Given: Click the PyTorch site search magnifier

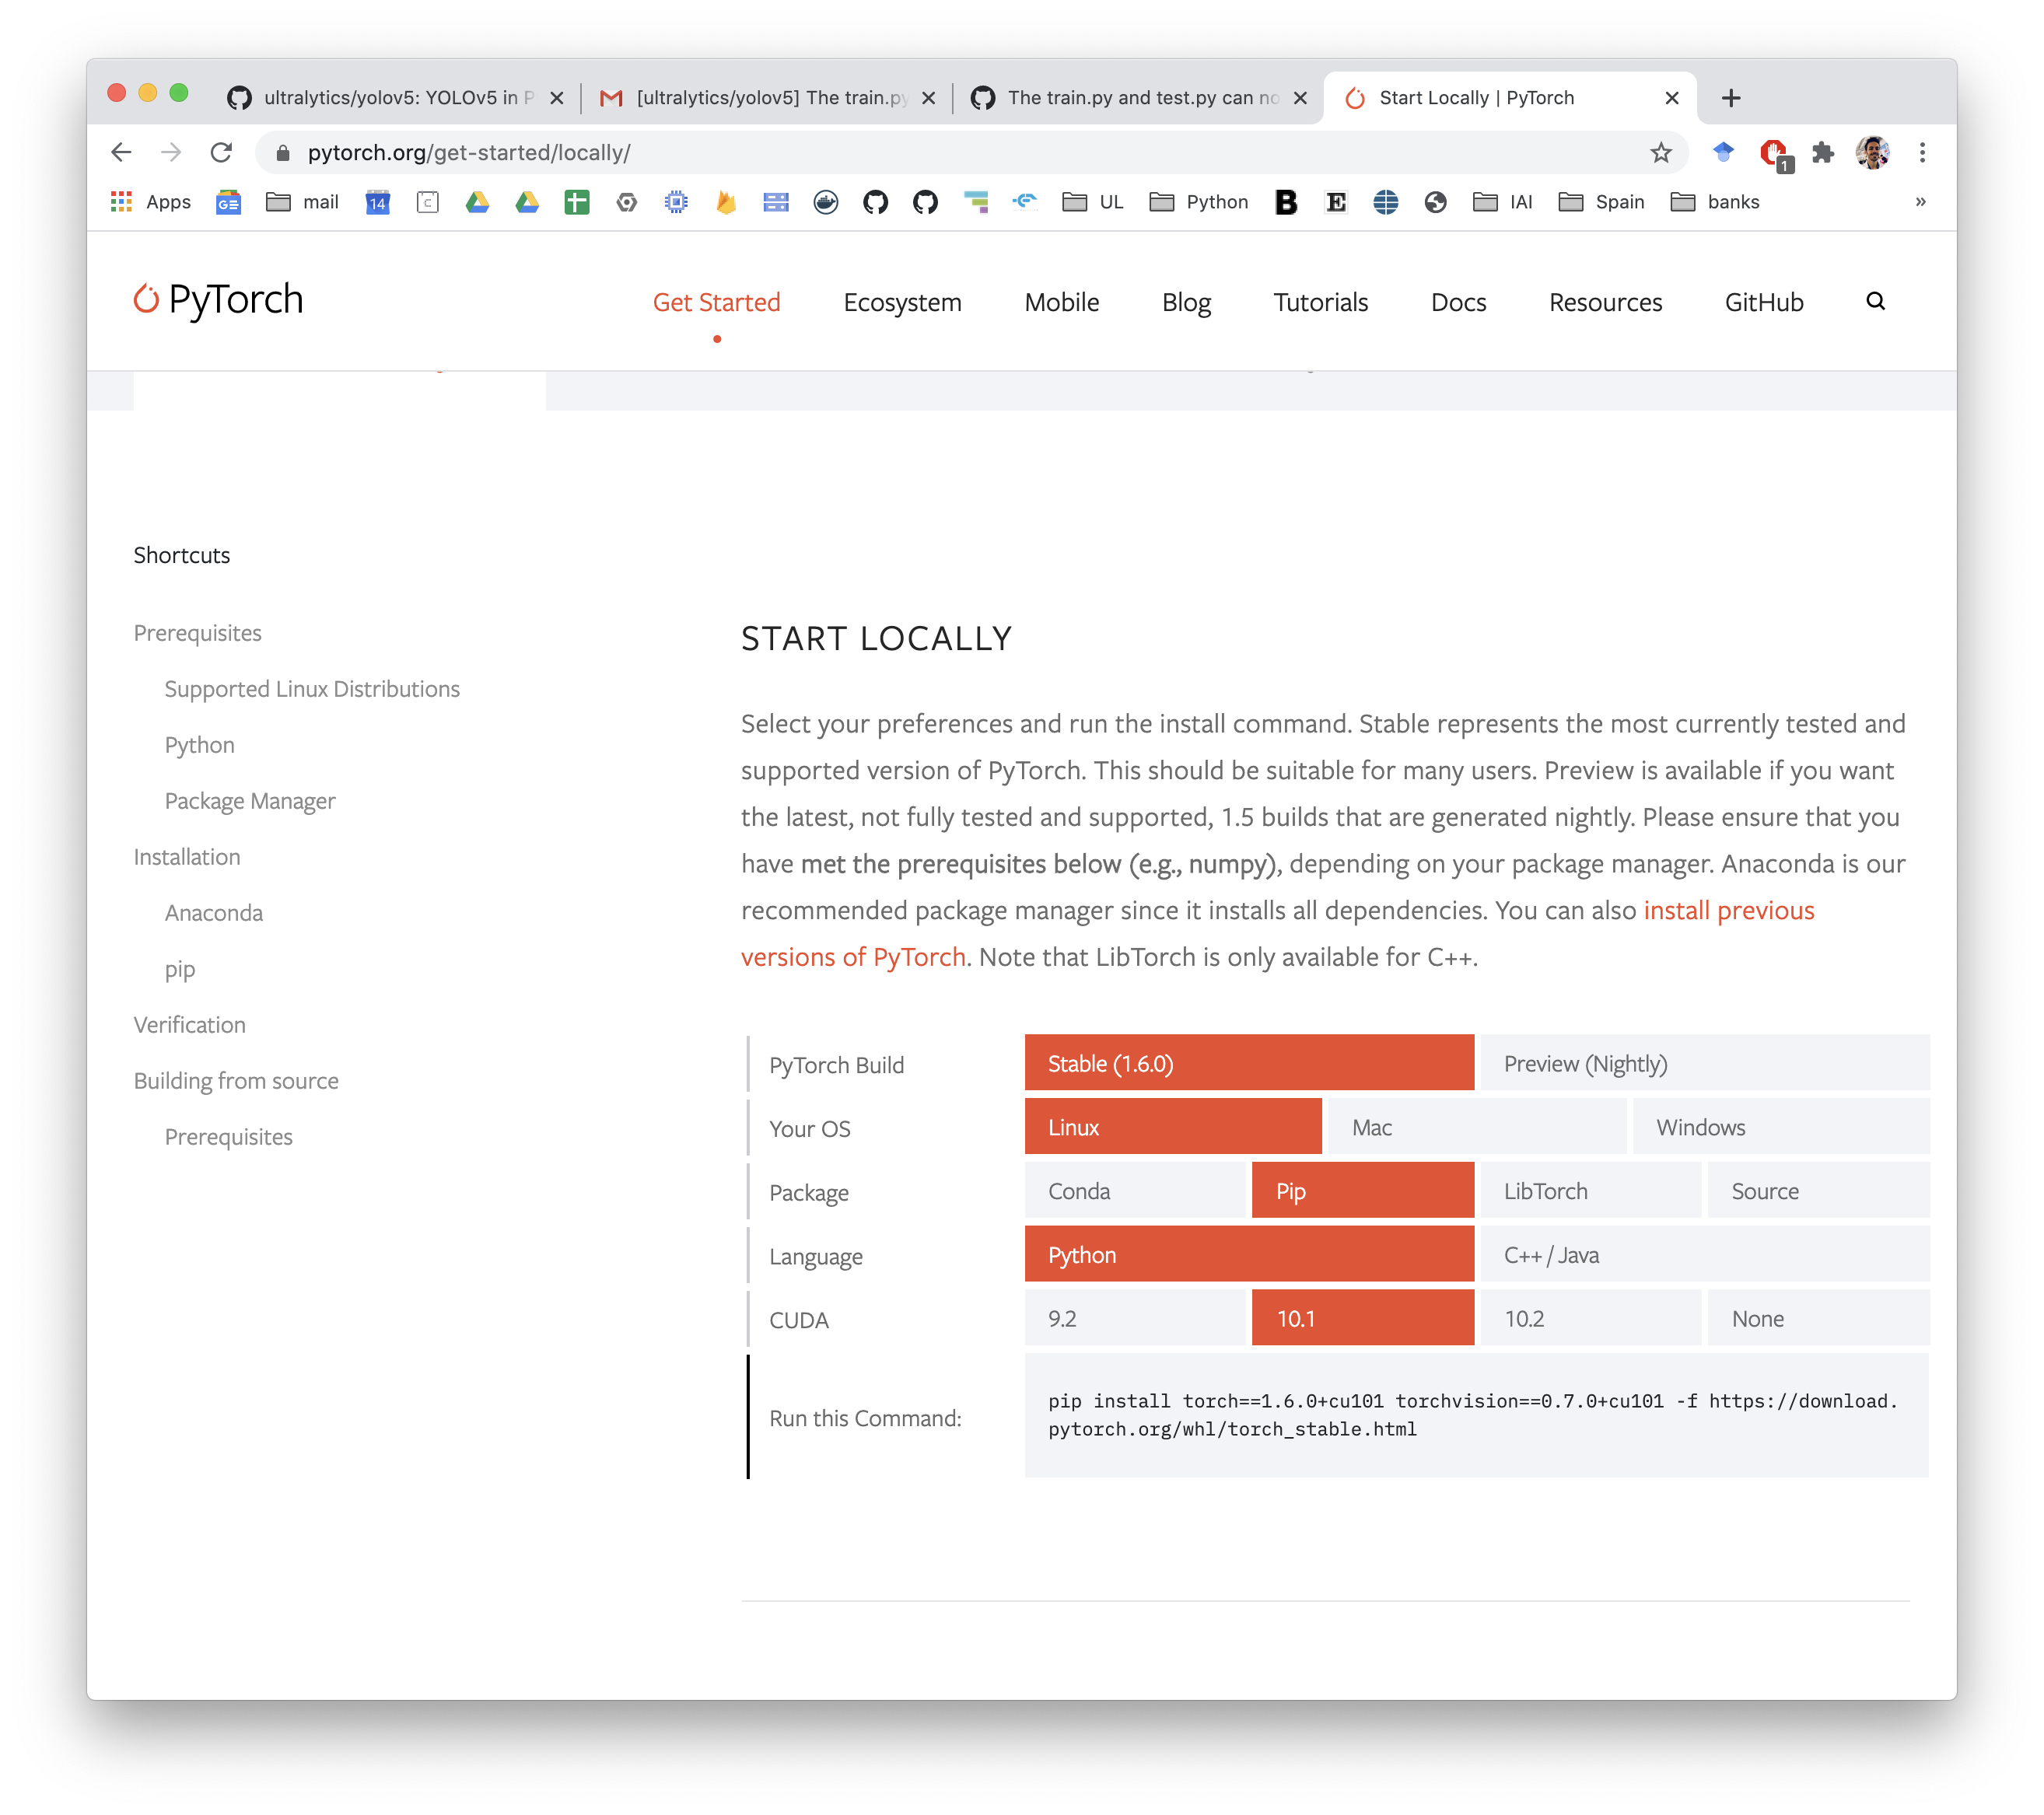Looking at the screenshot, I should [1875, 301].
